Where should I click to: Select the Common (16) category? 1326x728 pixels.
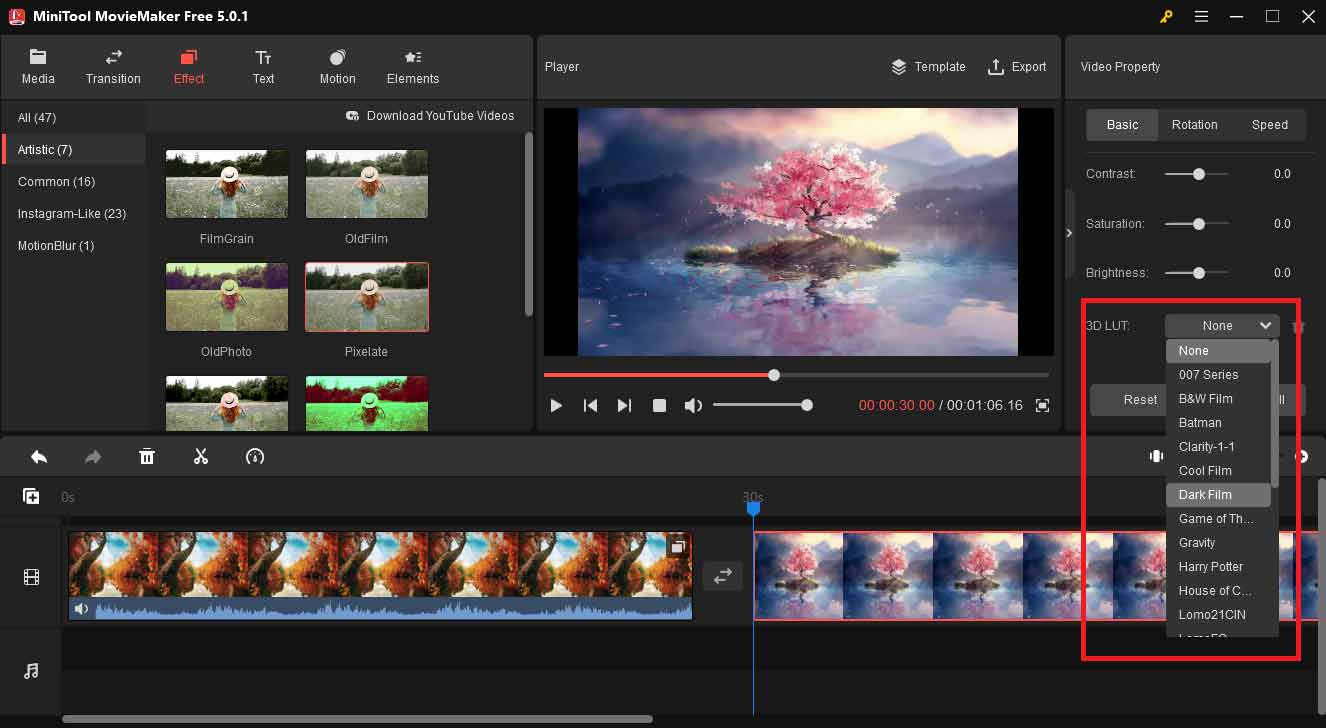tap(73, 181)
